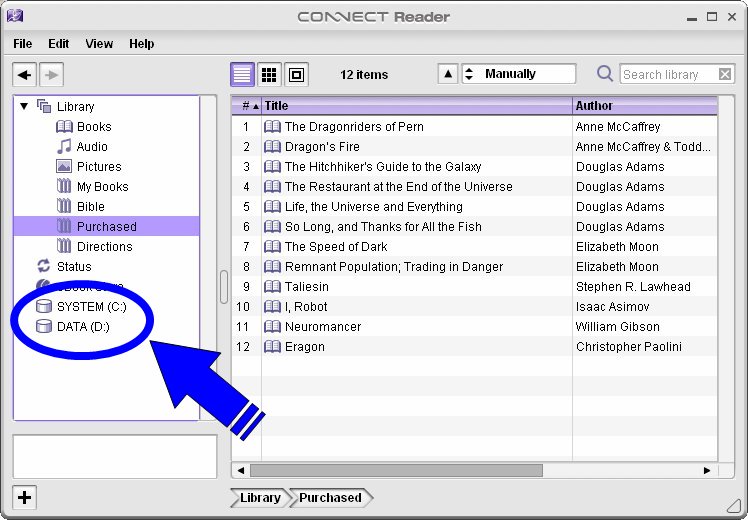Select Books in the library tree

pos(94,126)
